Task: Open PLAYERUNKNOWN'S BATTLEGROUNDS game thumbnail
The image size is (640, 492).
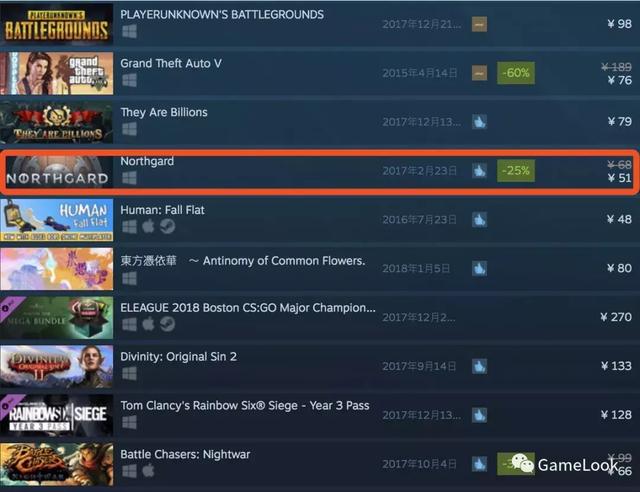Action: 57,24
